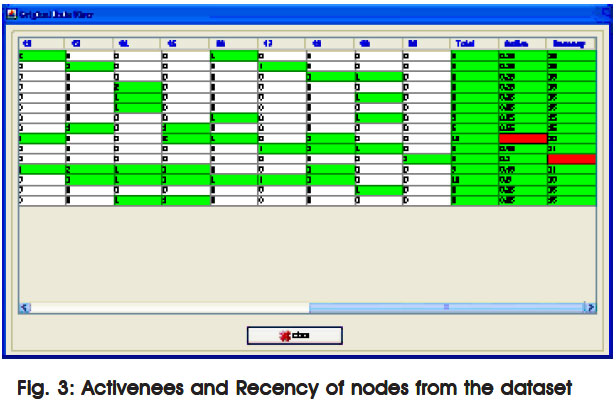Screen dimensions: 616x401
Task: Click the blue horizontal scrollbar thumb
Action: [445, 306]
